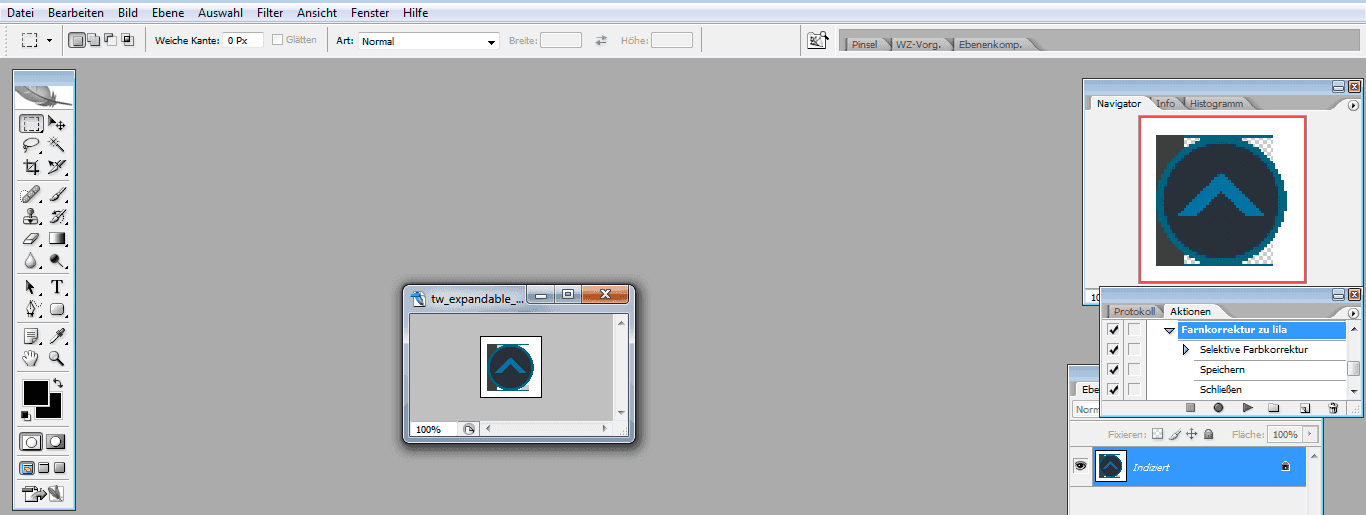
Task: Select the Healing Brush tool
Action: (32, 194)
